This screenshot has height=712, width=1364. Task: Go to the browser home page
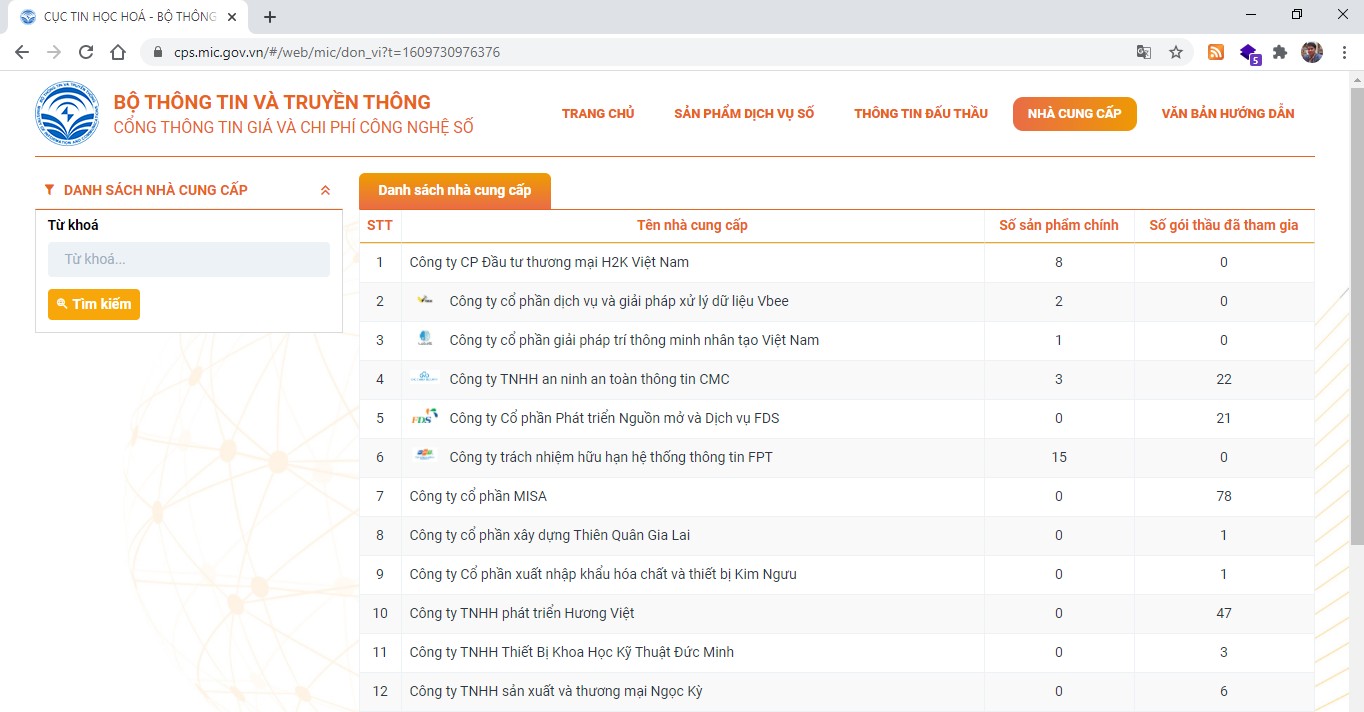tap(118, 52)
